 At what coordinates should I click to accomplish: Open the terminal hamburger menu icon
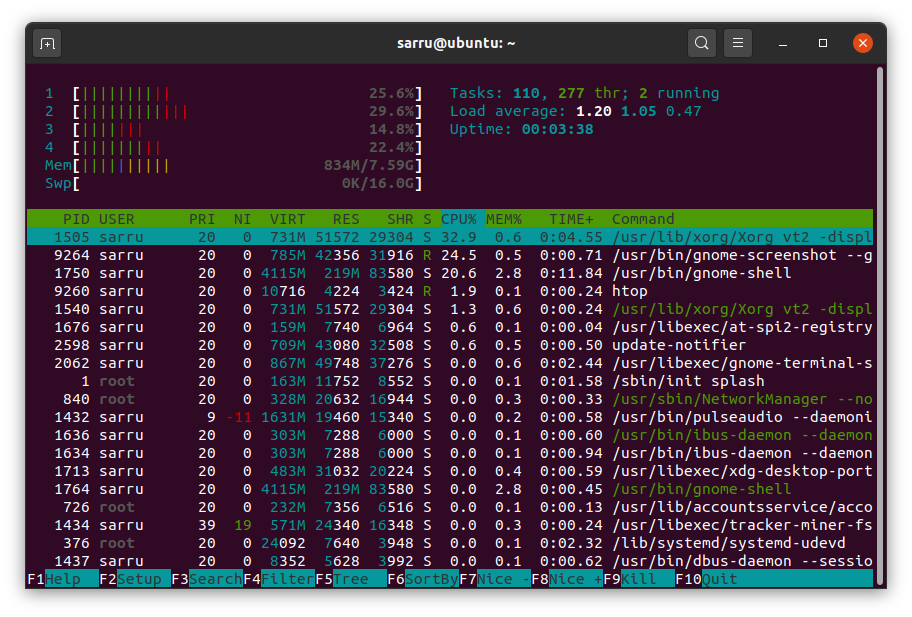(x=737, y=43)
